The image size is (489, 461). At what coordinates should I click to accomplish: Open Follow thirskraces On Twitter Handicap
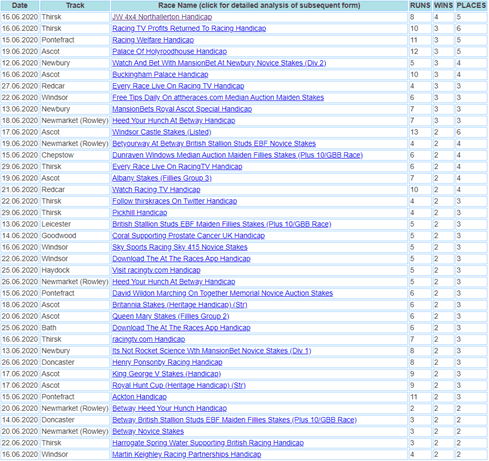[175, 201]
